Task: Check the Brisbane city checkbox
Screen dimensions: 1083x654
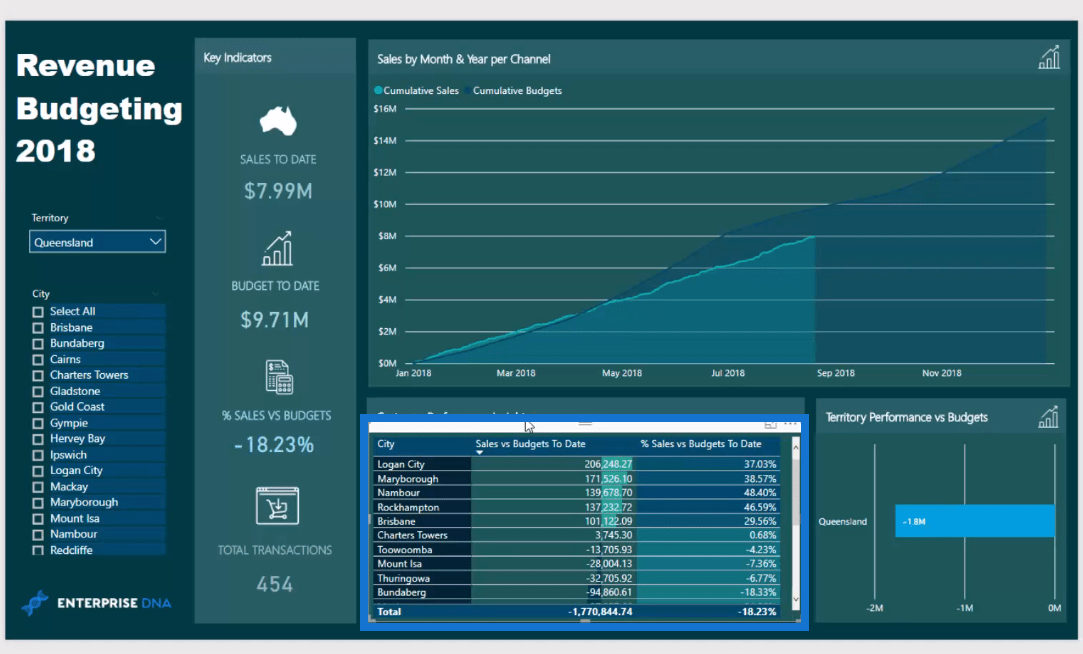Action: tap(38, 328)
